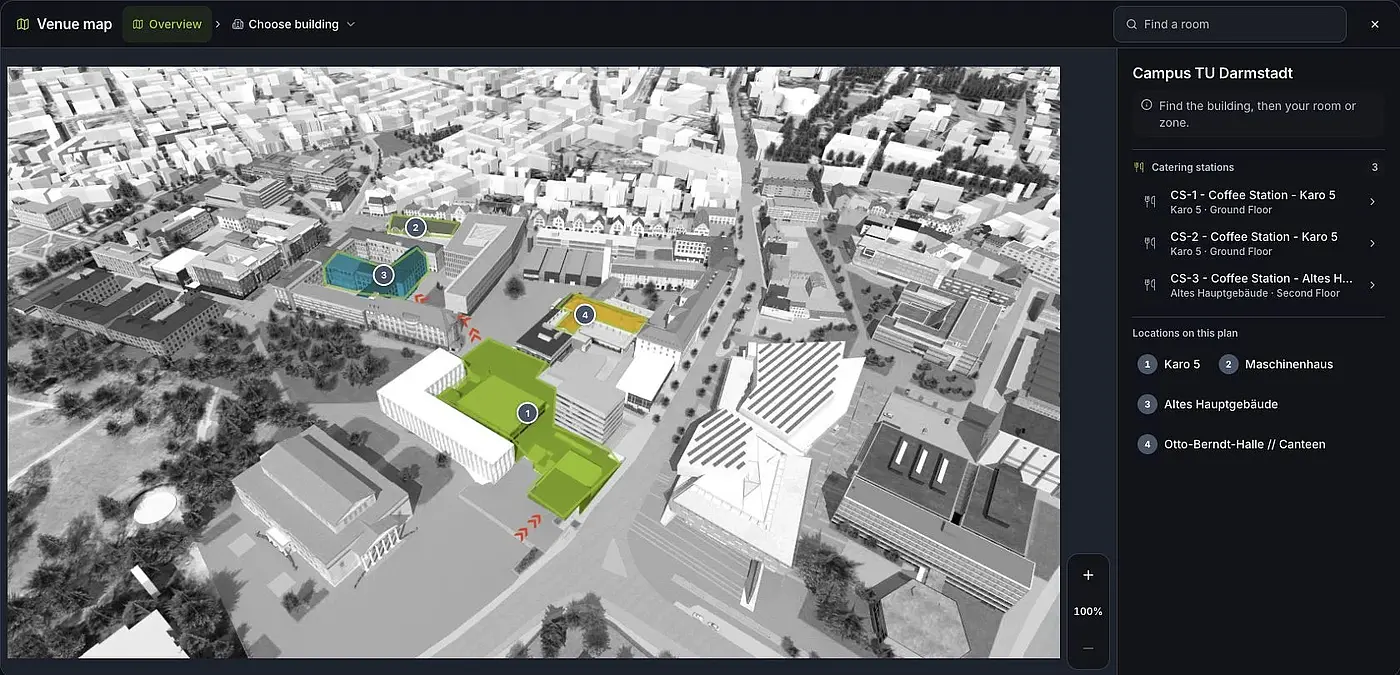This screenshot has width=1400, height=675.
Task: Click number badge 1 beside Karo 5
Action: pos(1147,364)
